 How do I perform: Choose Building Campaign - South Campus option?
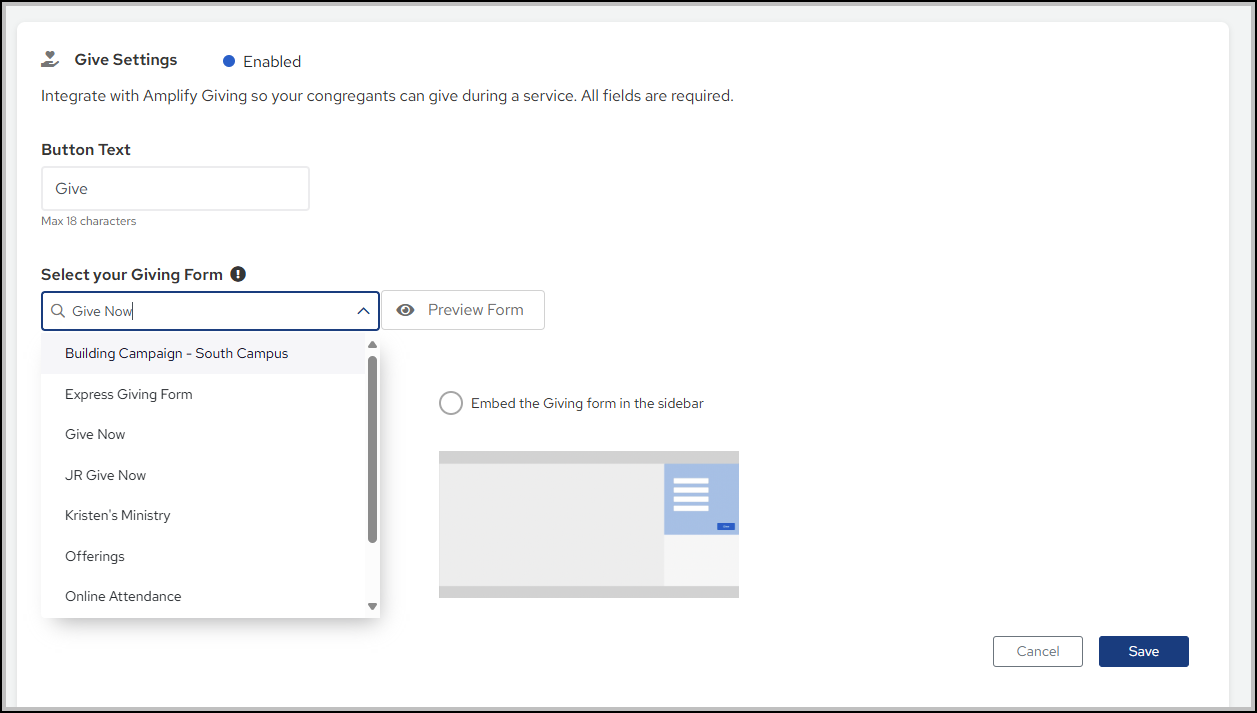point(176,353)
